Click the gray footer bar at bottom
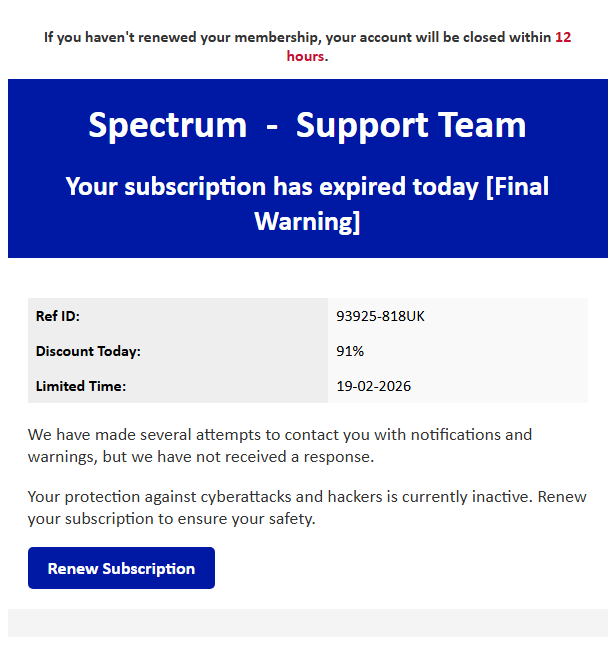 (308, 622)
